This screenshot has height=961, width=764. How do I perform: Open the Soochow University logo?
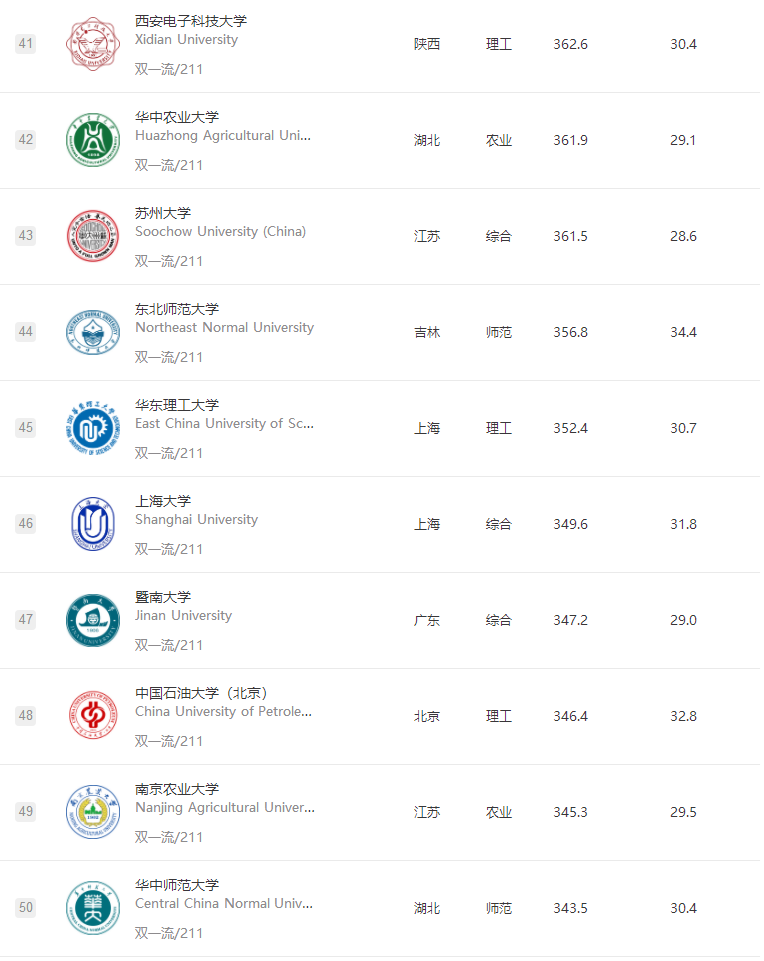pyautogui.click(x=92, y=236)
